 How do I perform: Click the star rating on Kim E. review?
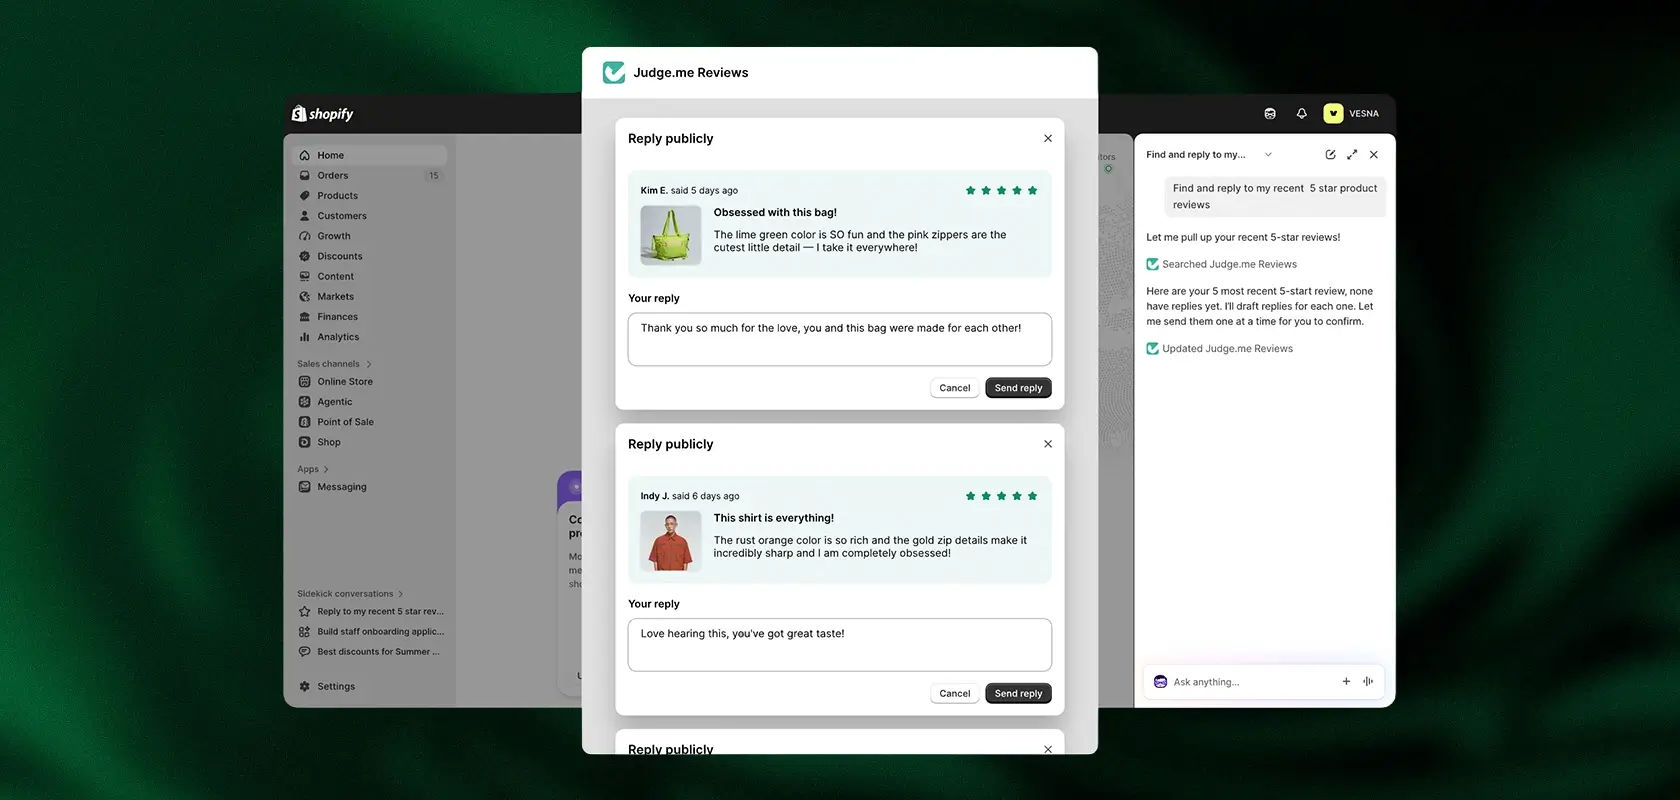click(1001, 190)
